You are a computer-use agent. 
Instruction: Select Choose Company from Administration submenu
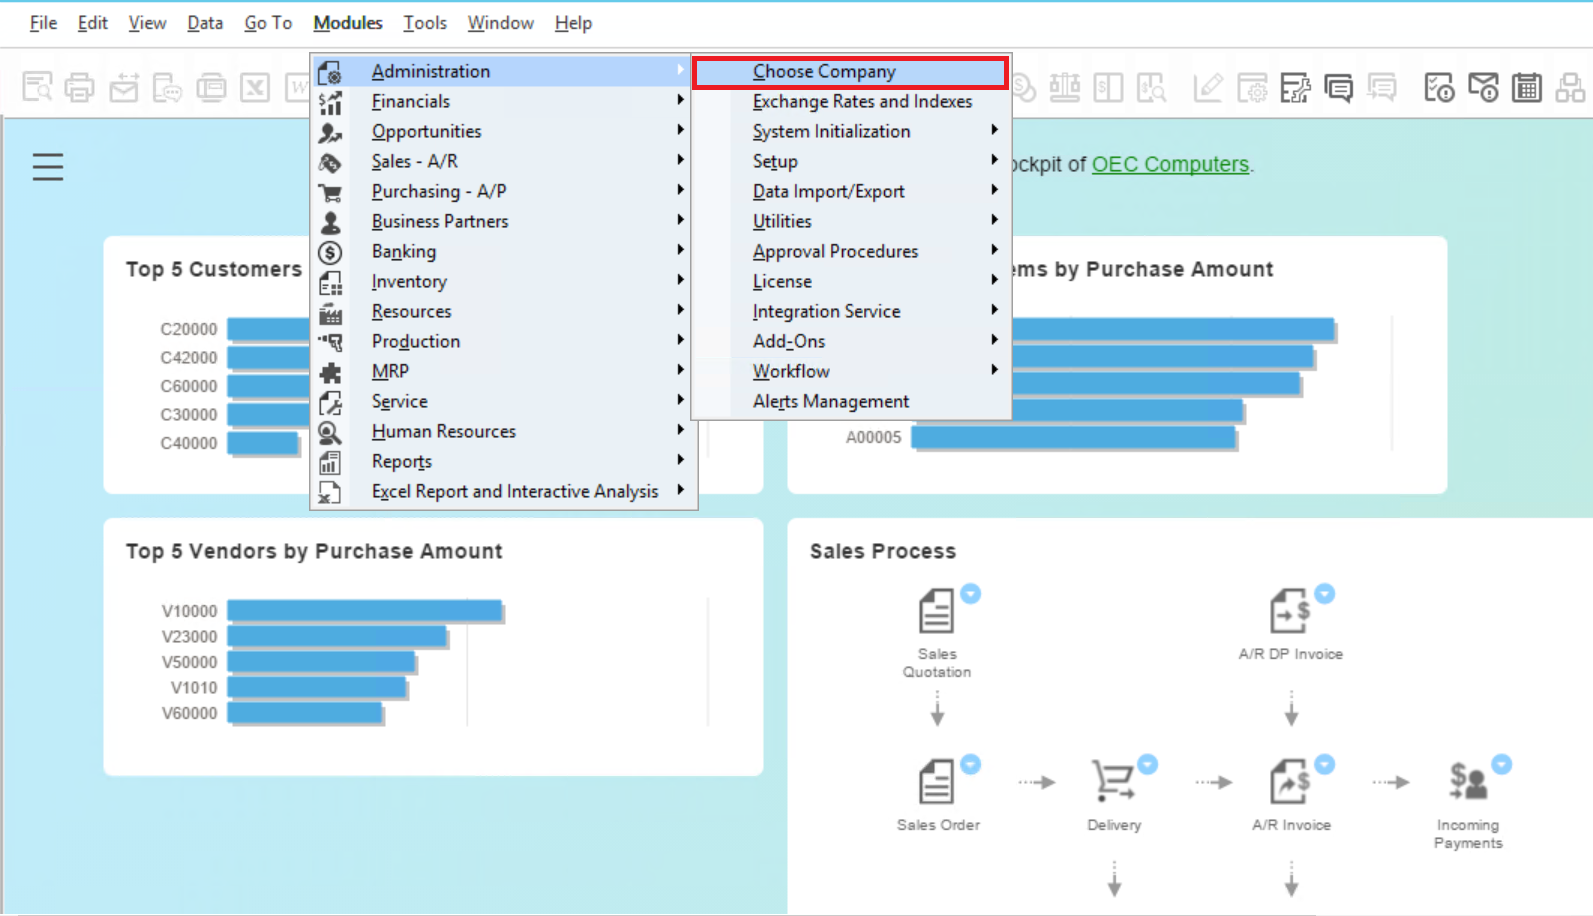pos(824,72)
